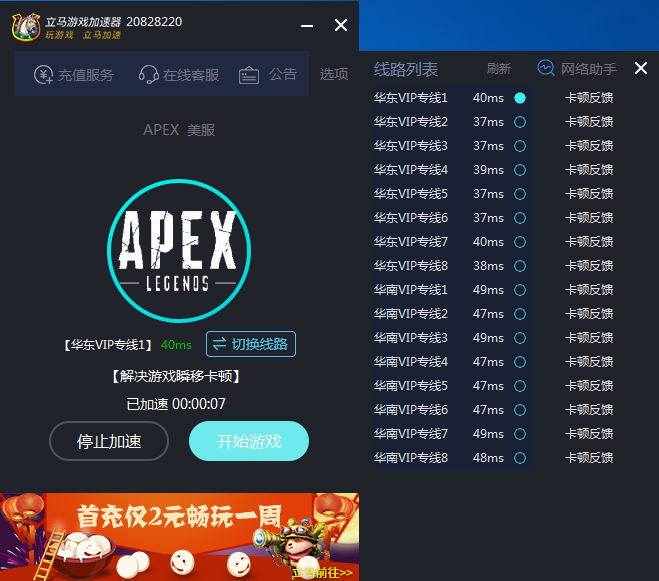Image resolution: width=659 pixels, height=581 pixels.
Task: Click the yen recharge icon
Action: pos(43,75)
